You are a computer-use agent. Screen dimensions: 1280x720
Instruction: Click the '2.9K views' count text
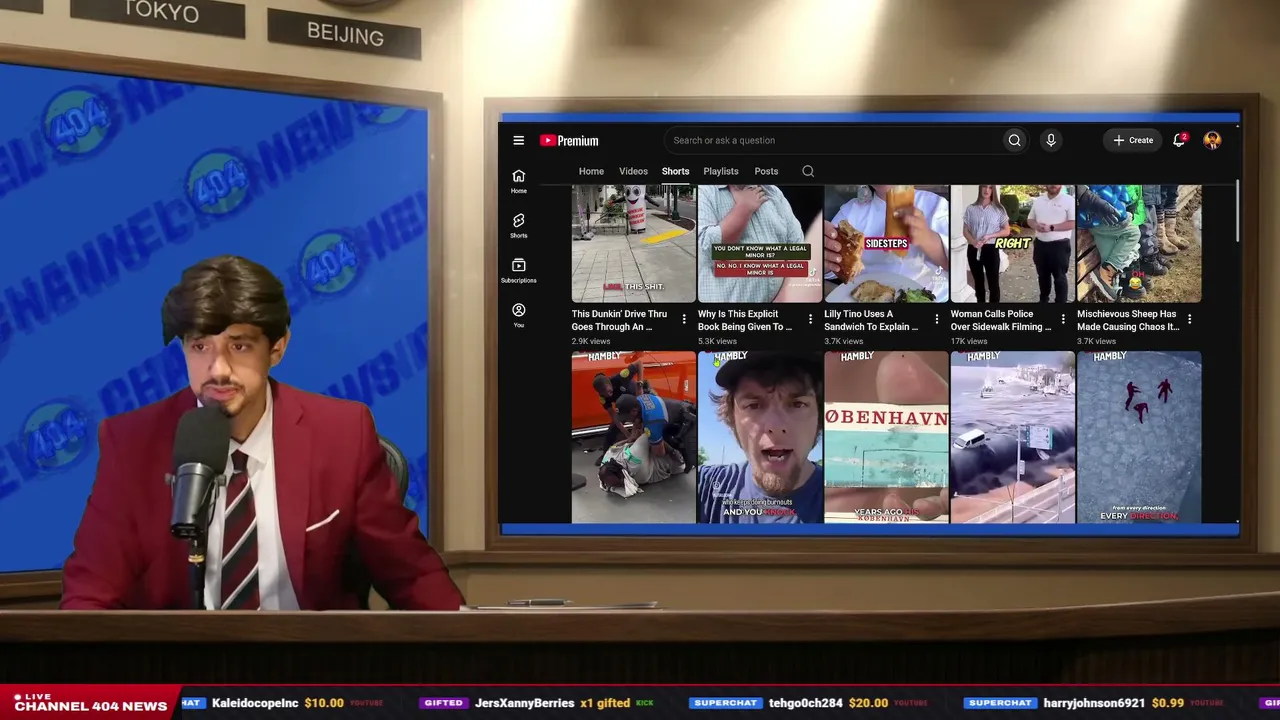click(591, 341)
